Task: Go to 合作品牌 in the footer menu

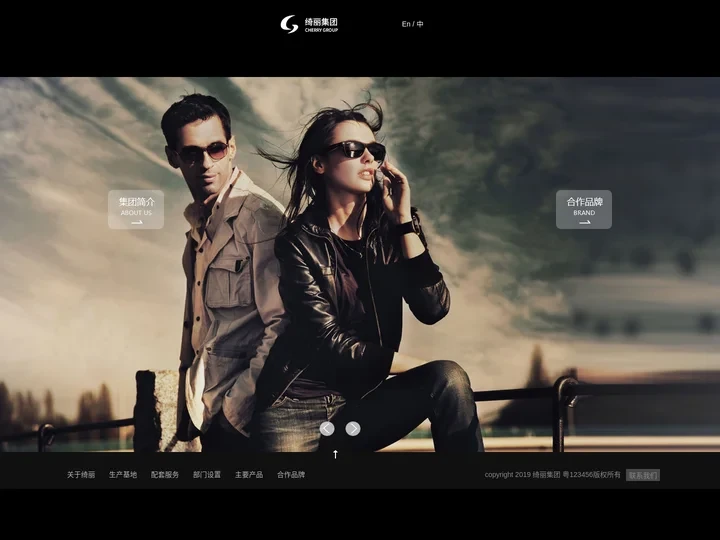Action: tap(291, 475)
